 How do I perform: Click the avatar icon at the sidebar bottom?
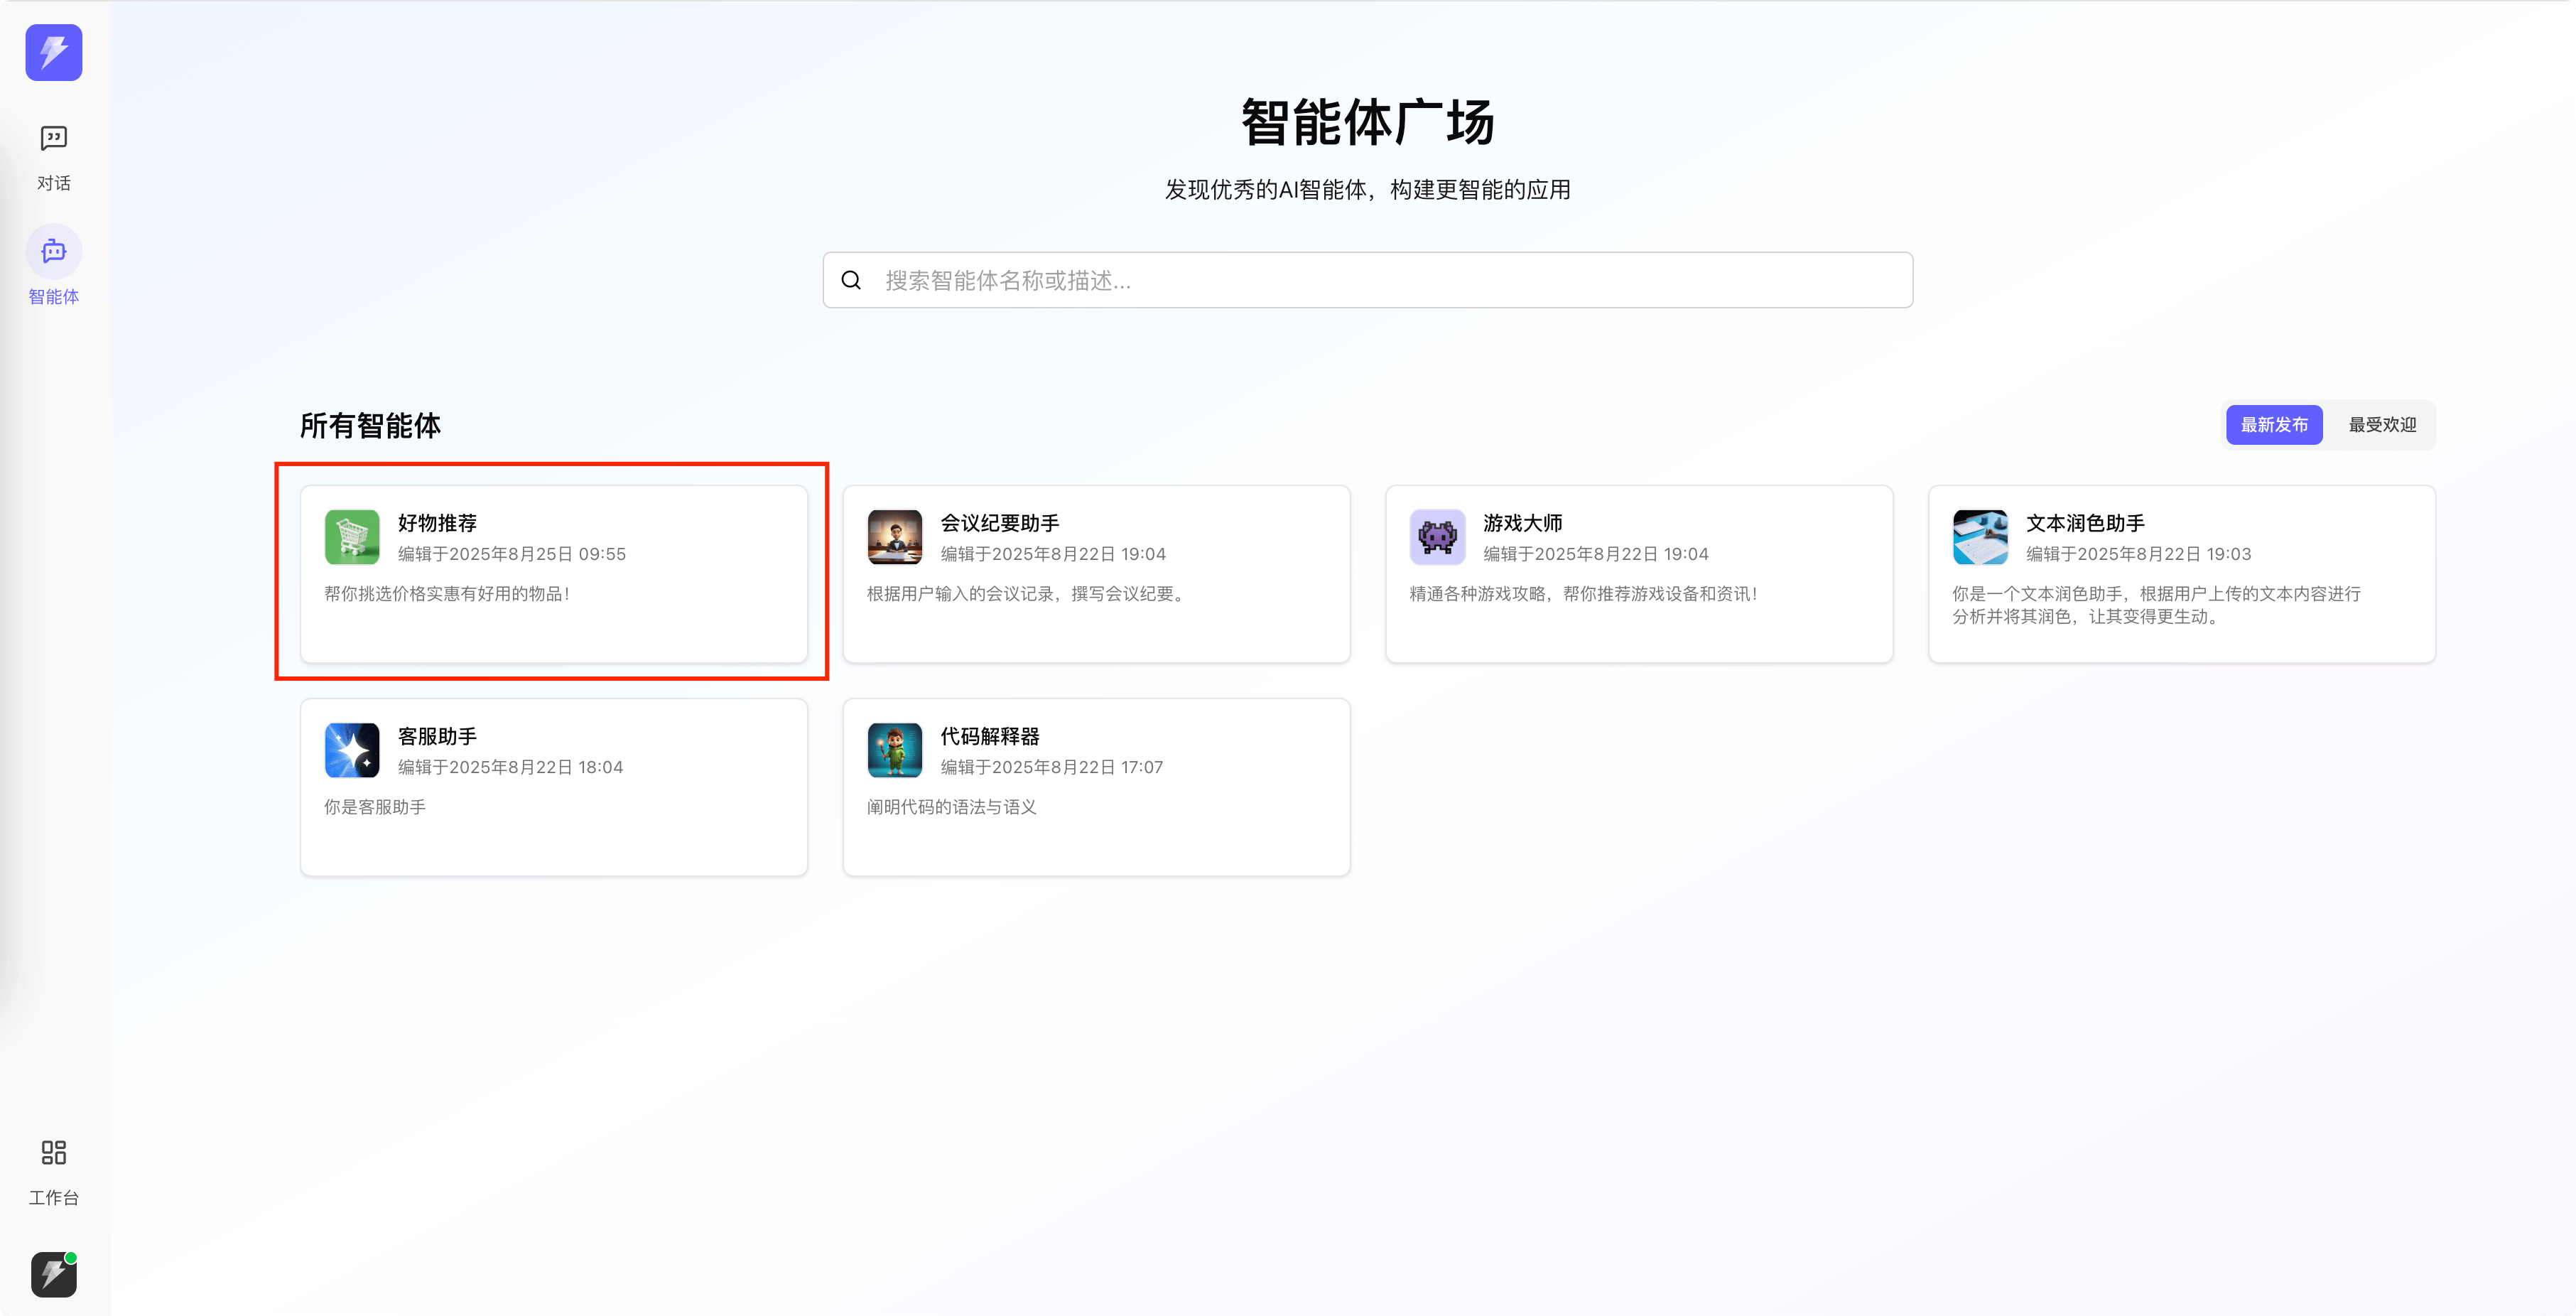point(54,1274)
